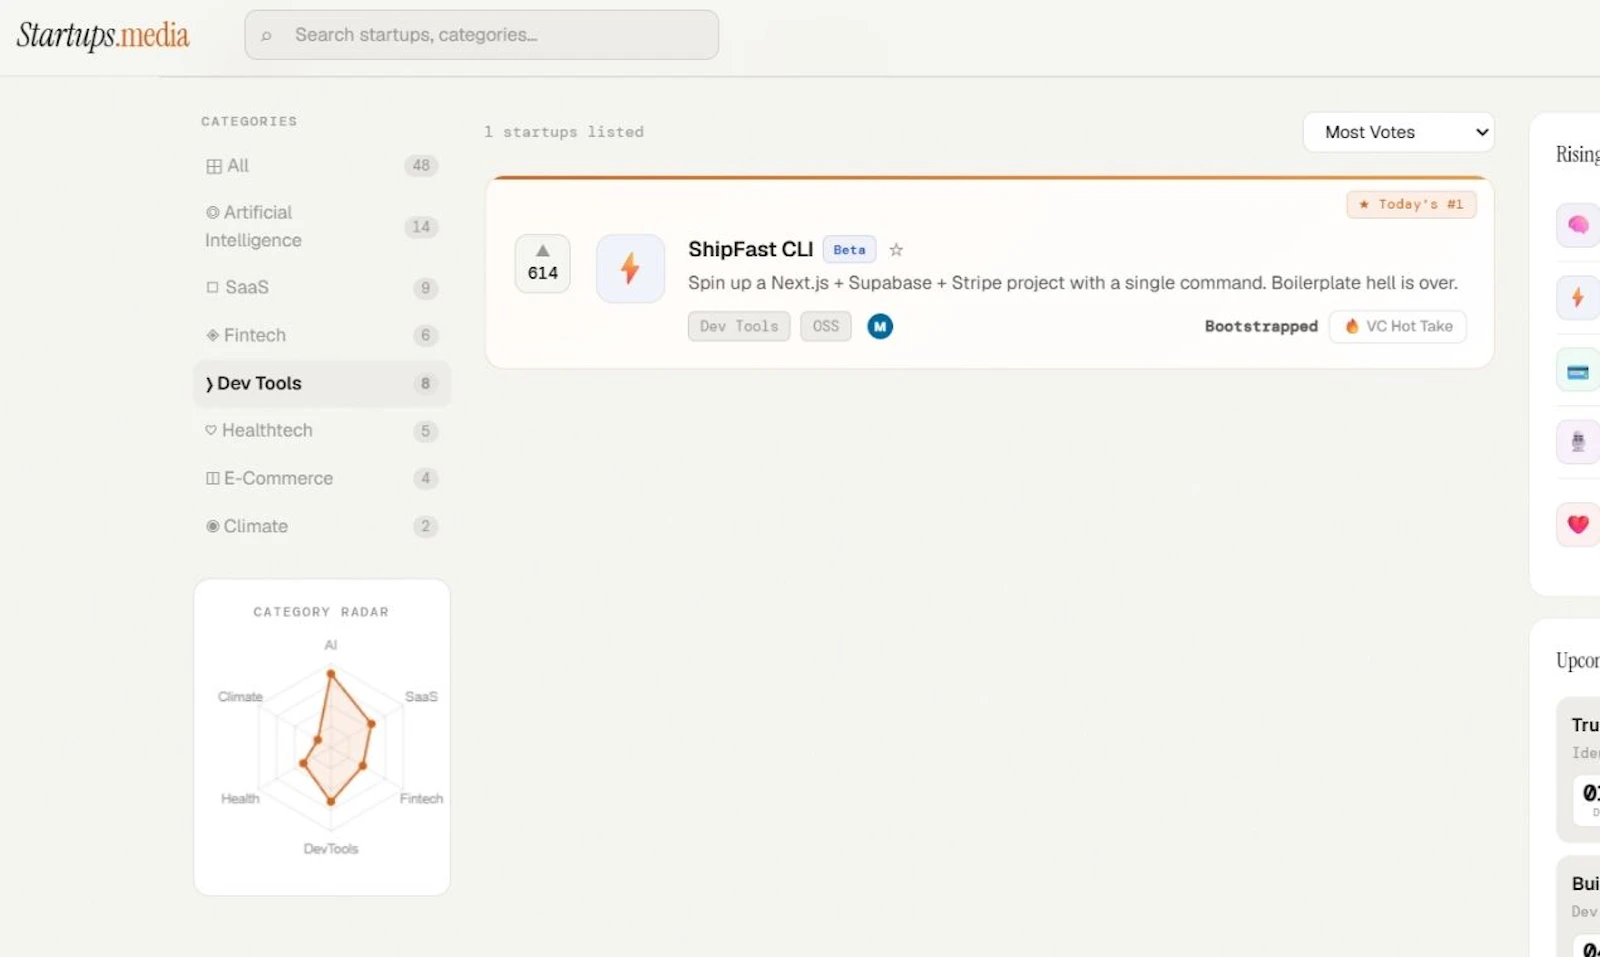Screen dimensions: 1600x957
Task: Click the robot icon in Rising panel
Action: click(x=1578, y=442)
